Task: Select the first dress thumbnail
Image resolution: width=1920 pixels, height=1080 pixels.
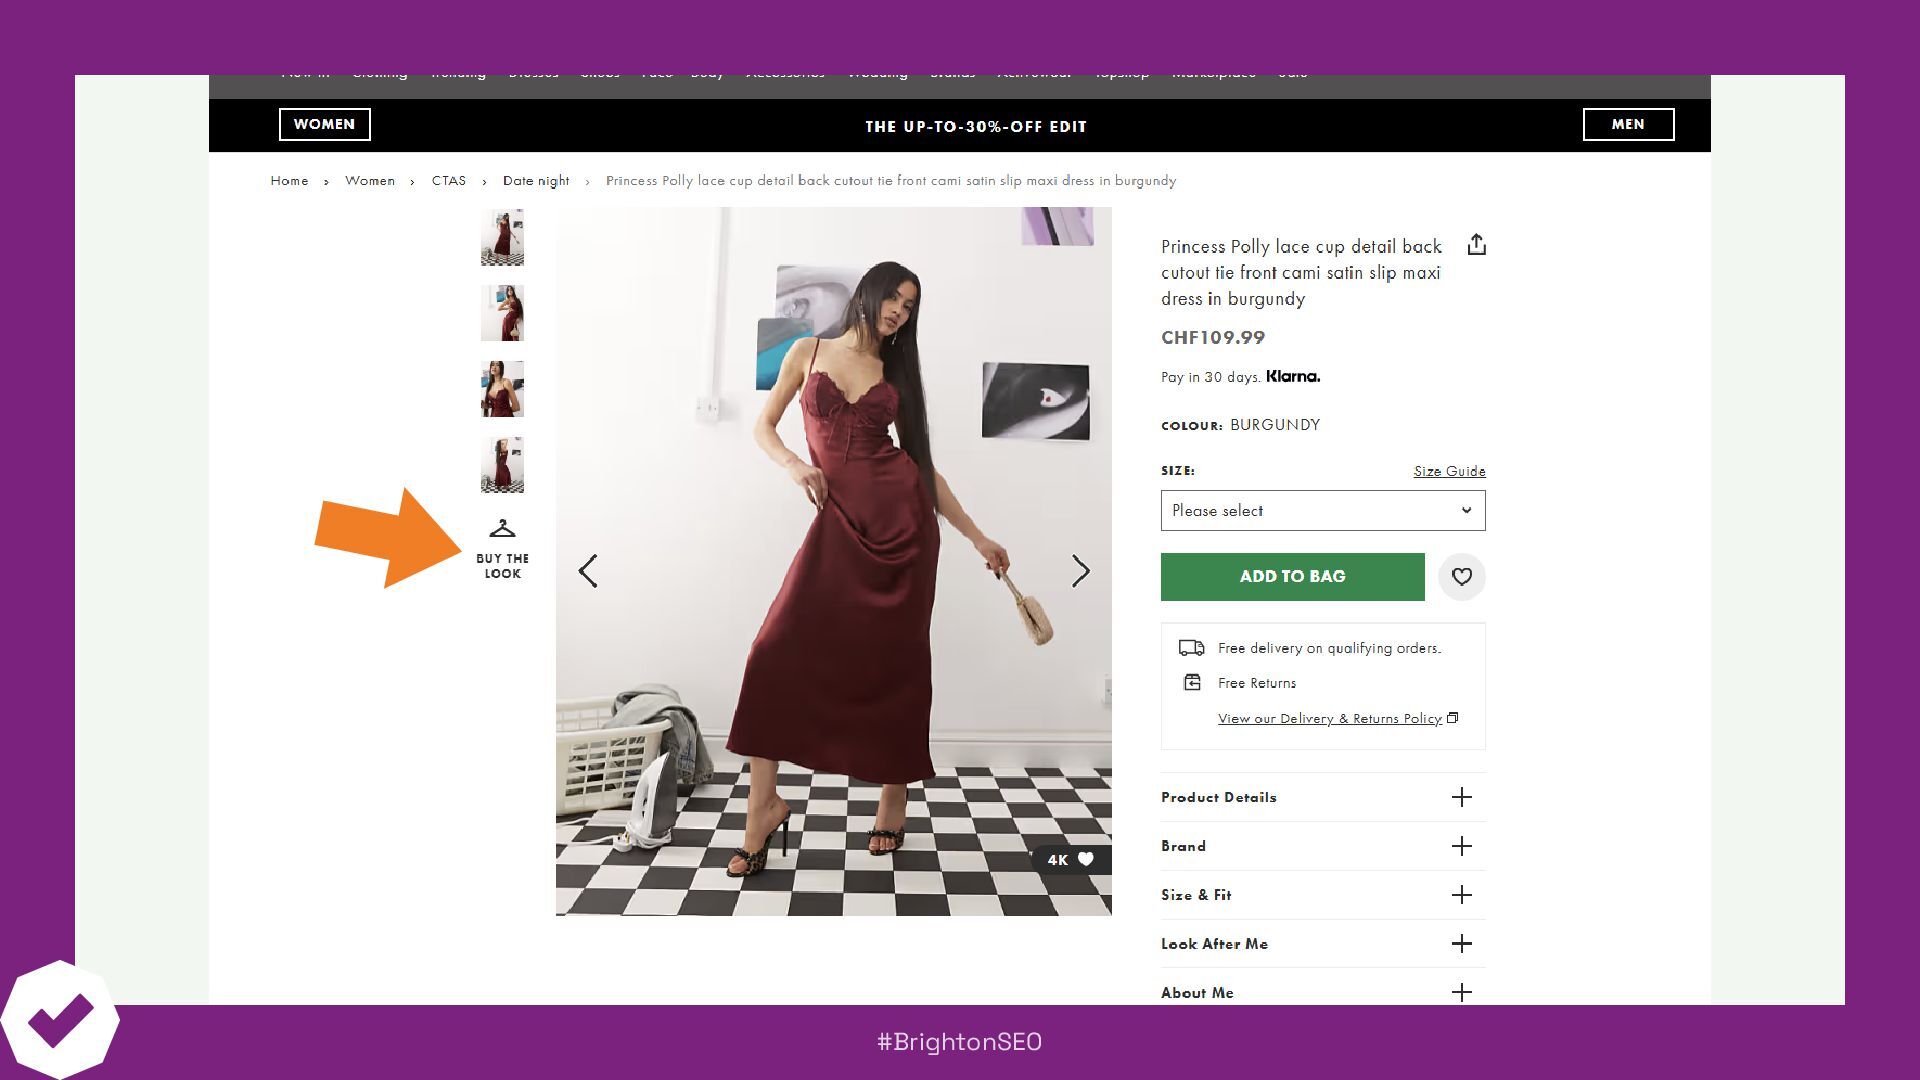Action: 502,238
